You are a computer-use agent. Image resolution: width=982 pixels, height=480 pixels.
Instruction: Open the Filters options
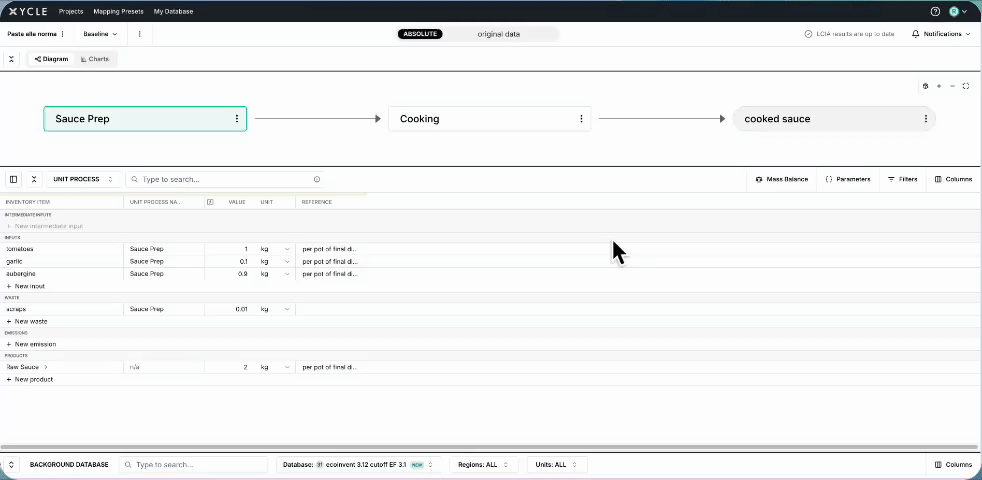tap(902, 179)
